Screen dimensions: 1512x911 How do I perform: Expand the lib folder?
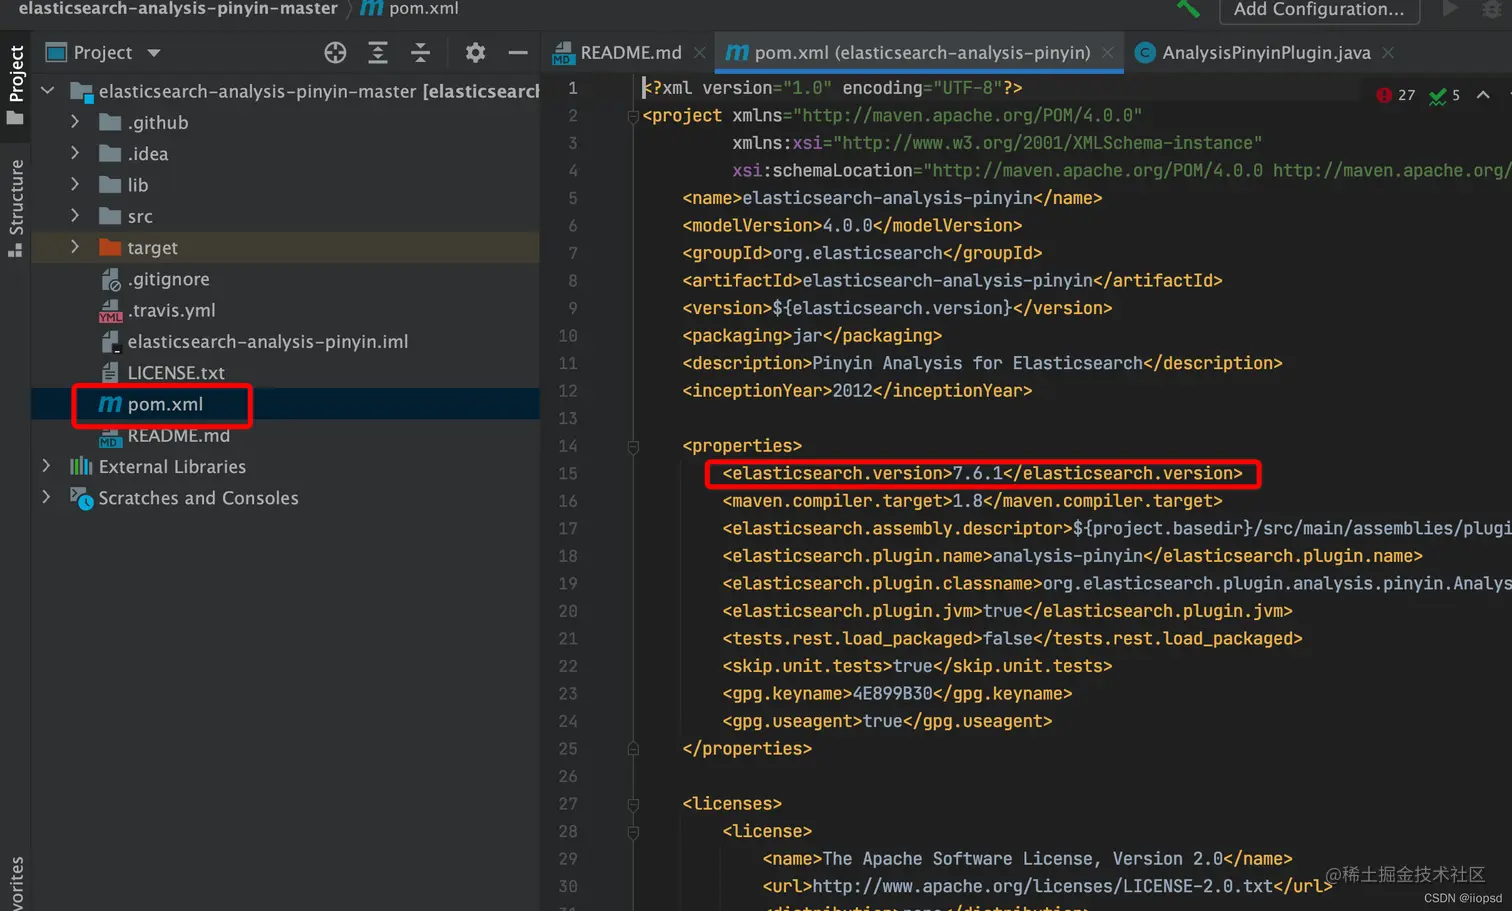pos(75,184)
